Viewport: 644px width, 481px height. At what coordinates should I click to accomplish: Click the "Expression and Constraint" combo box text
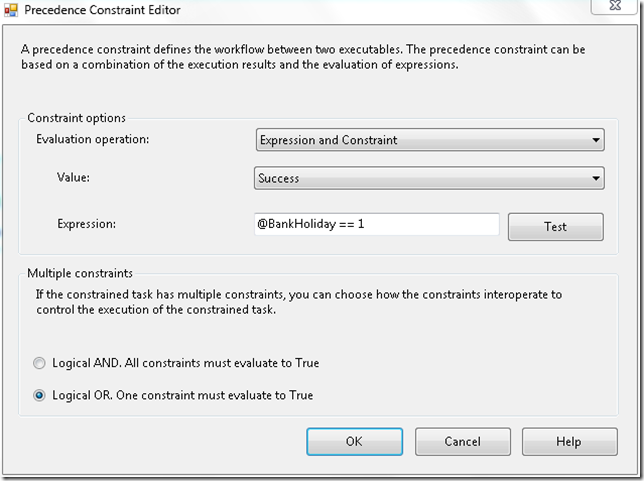click(x=328, y=140)
